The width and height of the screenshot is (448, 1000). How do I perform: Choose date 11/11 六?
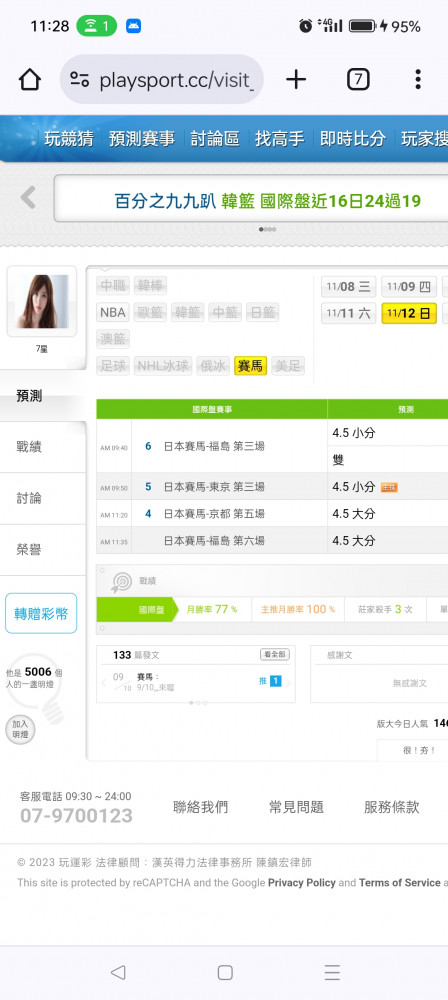pyautogui.click(x=348, y=313)
